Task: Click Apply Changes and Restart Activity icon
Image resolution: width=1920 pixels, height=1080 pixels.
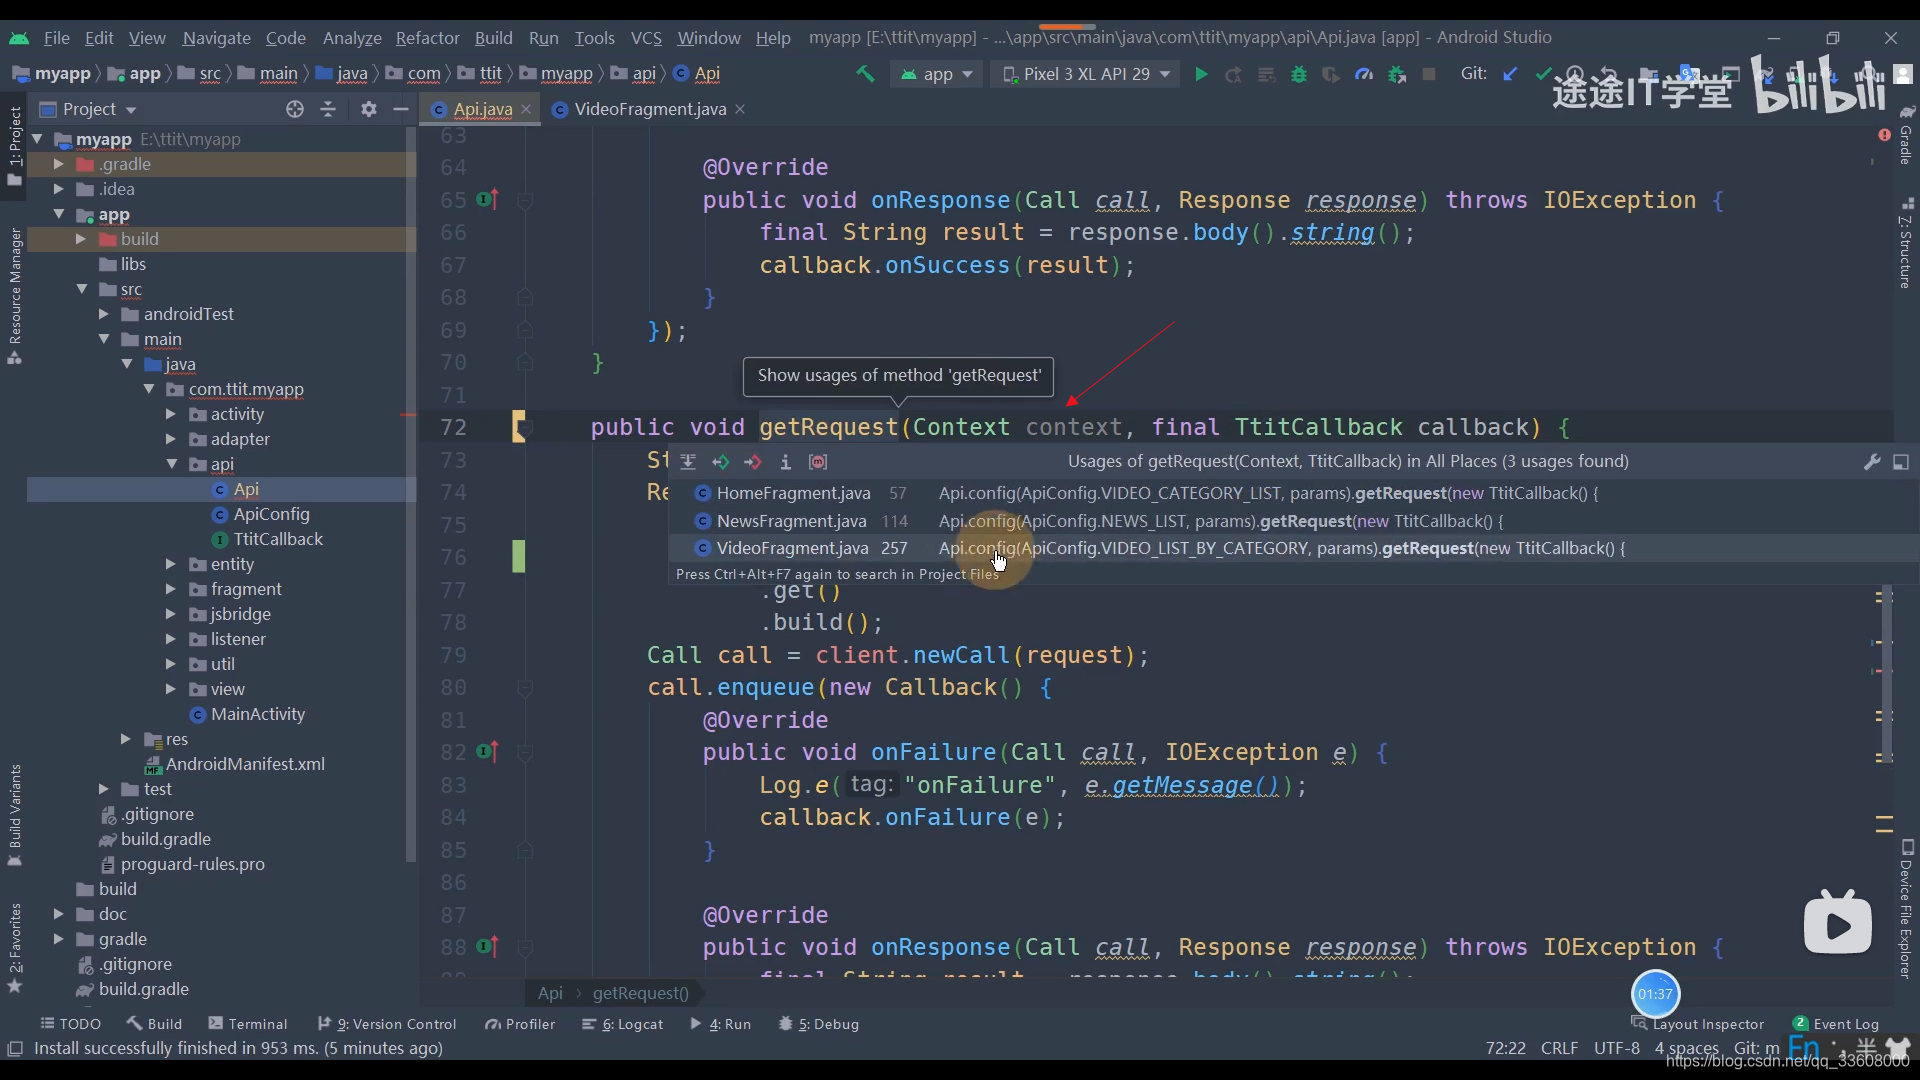Action: pyautogui.click(x=1234, y=74)
